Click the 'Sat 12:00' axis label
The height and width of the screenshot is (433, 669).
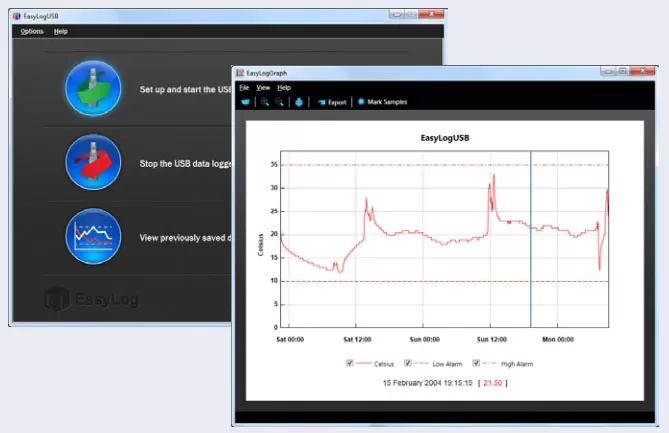357,340
